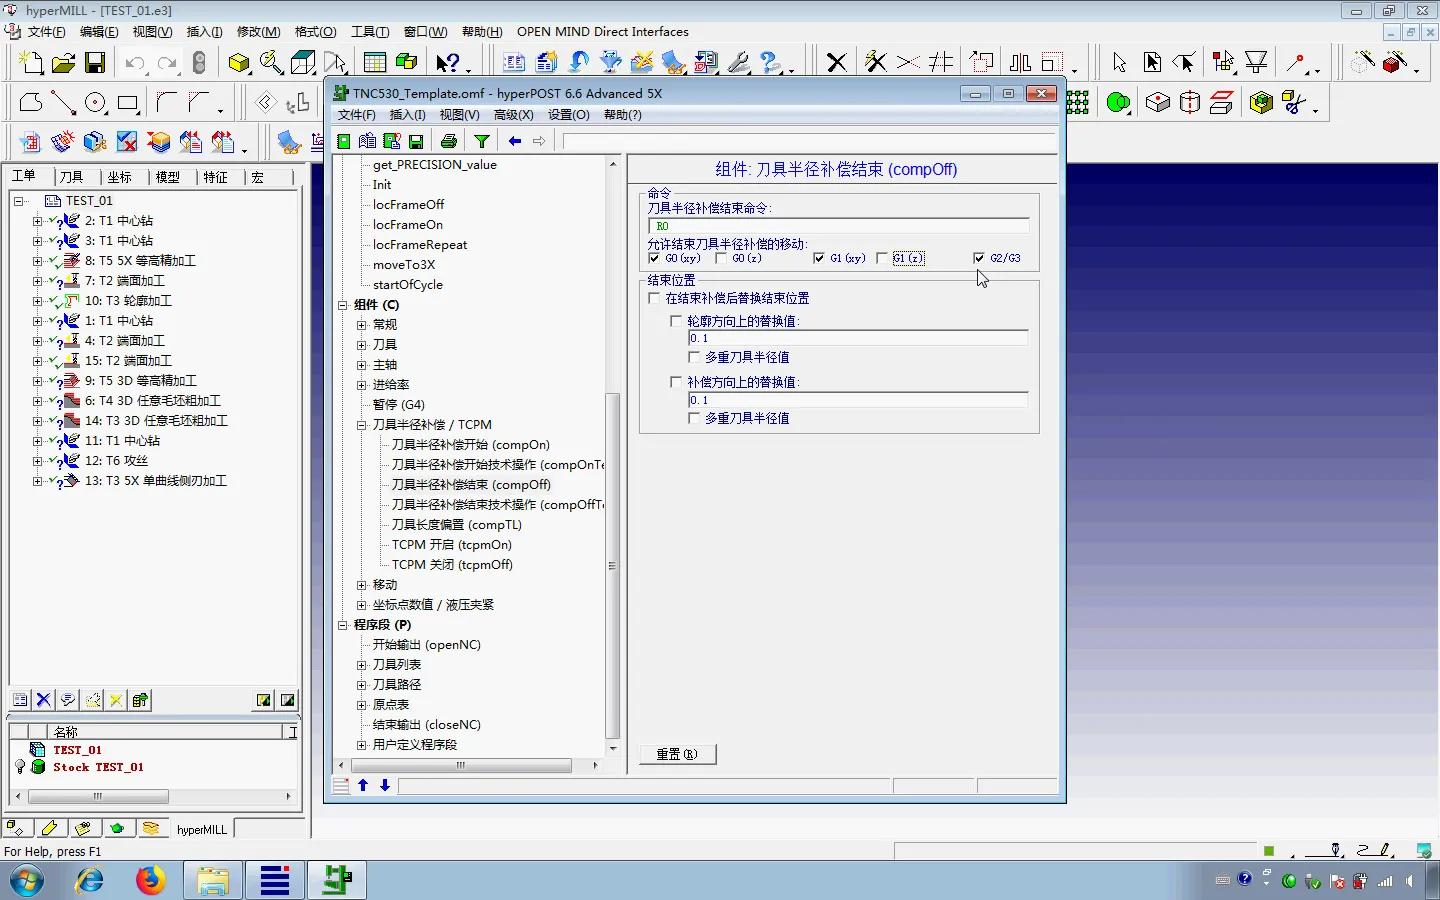Check the 轮廓方向上的替换值 checkbox
Screen dimensions: 1440x900
[x=676, y=321]
